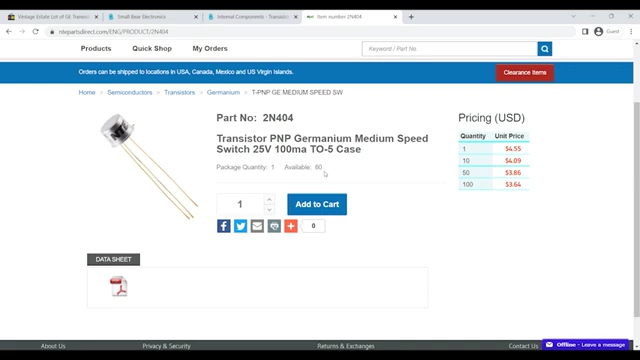Open the browser three-dot menu
The width and height of the screenshot is (640, 360).
tap(631, 31)
